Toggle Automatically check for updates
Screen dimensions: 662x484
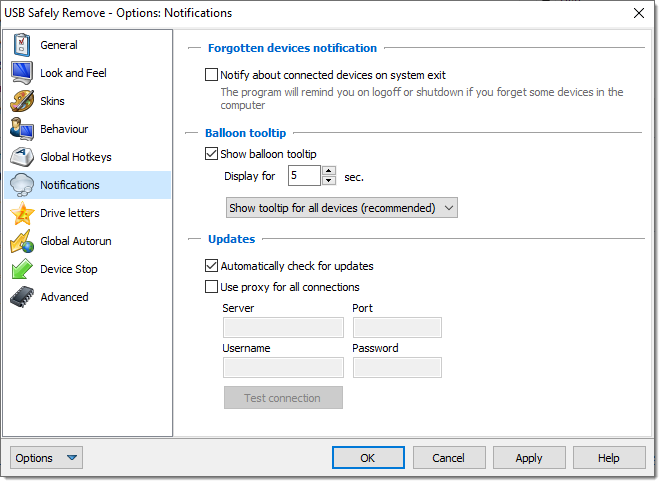coord(211,266)
